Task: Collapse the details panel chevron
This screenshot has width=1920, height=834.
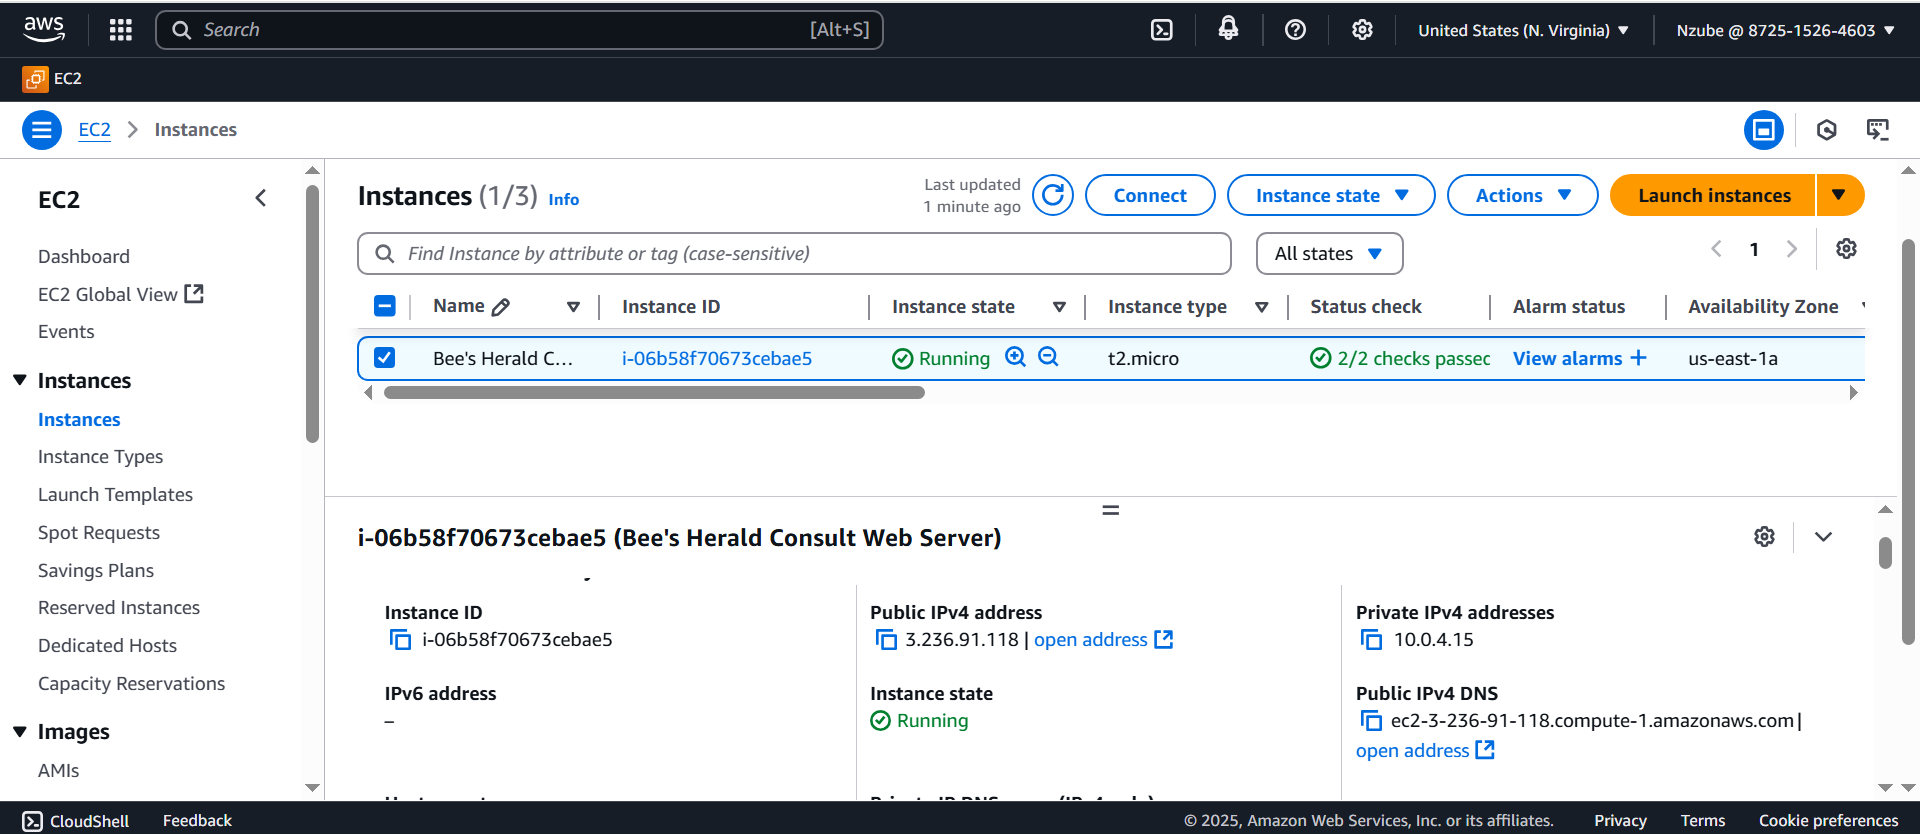Action: [x=1823, y=537]
